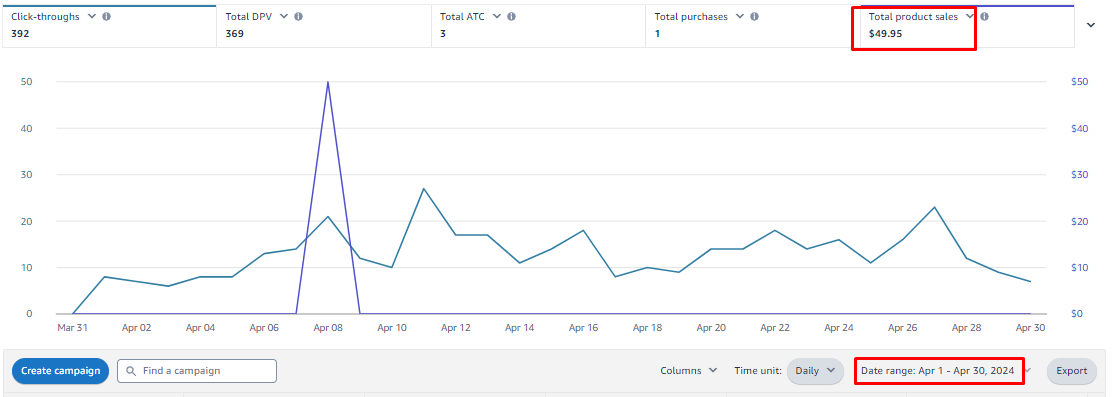Click the $50 right axis label
1112x397 pixels.
coord(1079,82)
